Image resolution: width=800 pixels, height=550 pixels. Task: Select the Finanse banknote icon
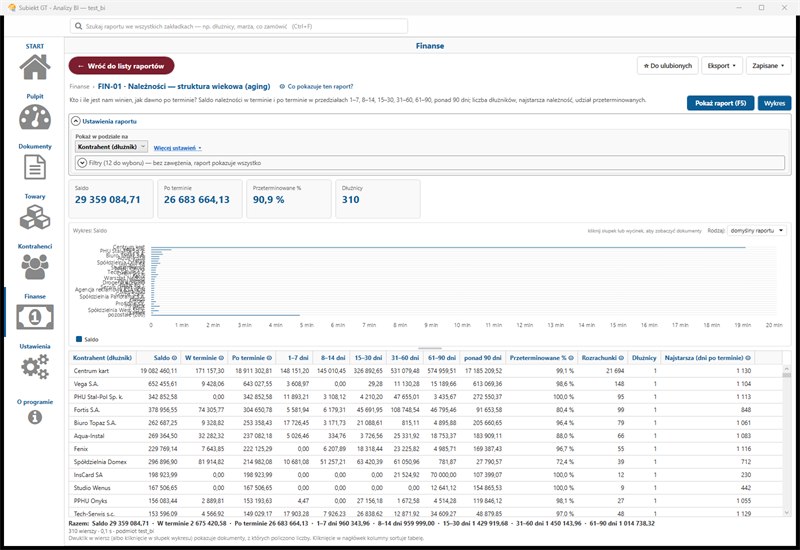click(35, 317)
